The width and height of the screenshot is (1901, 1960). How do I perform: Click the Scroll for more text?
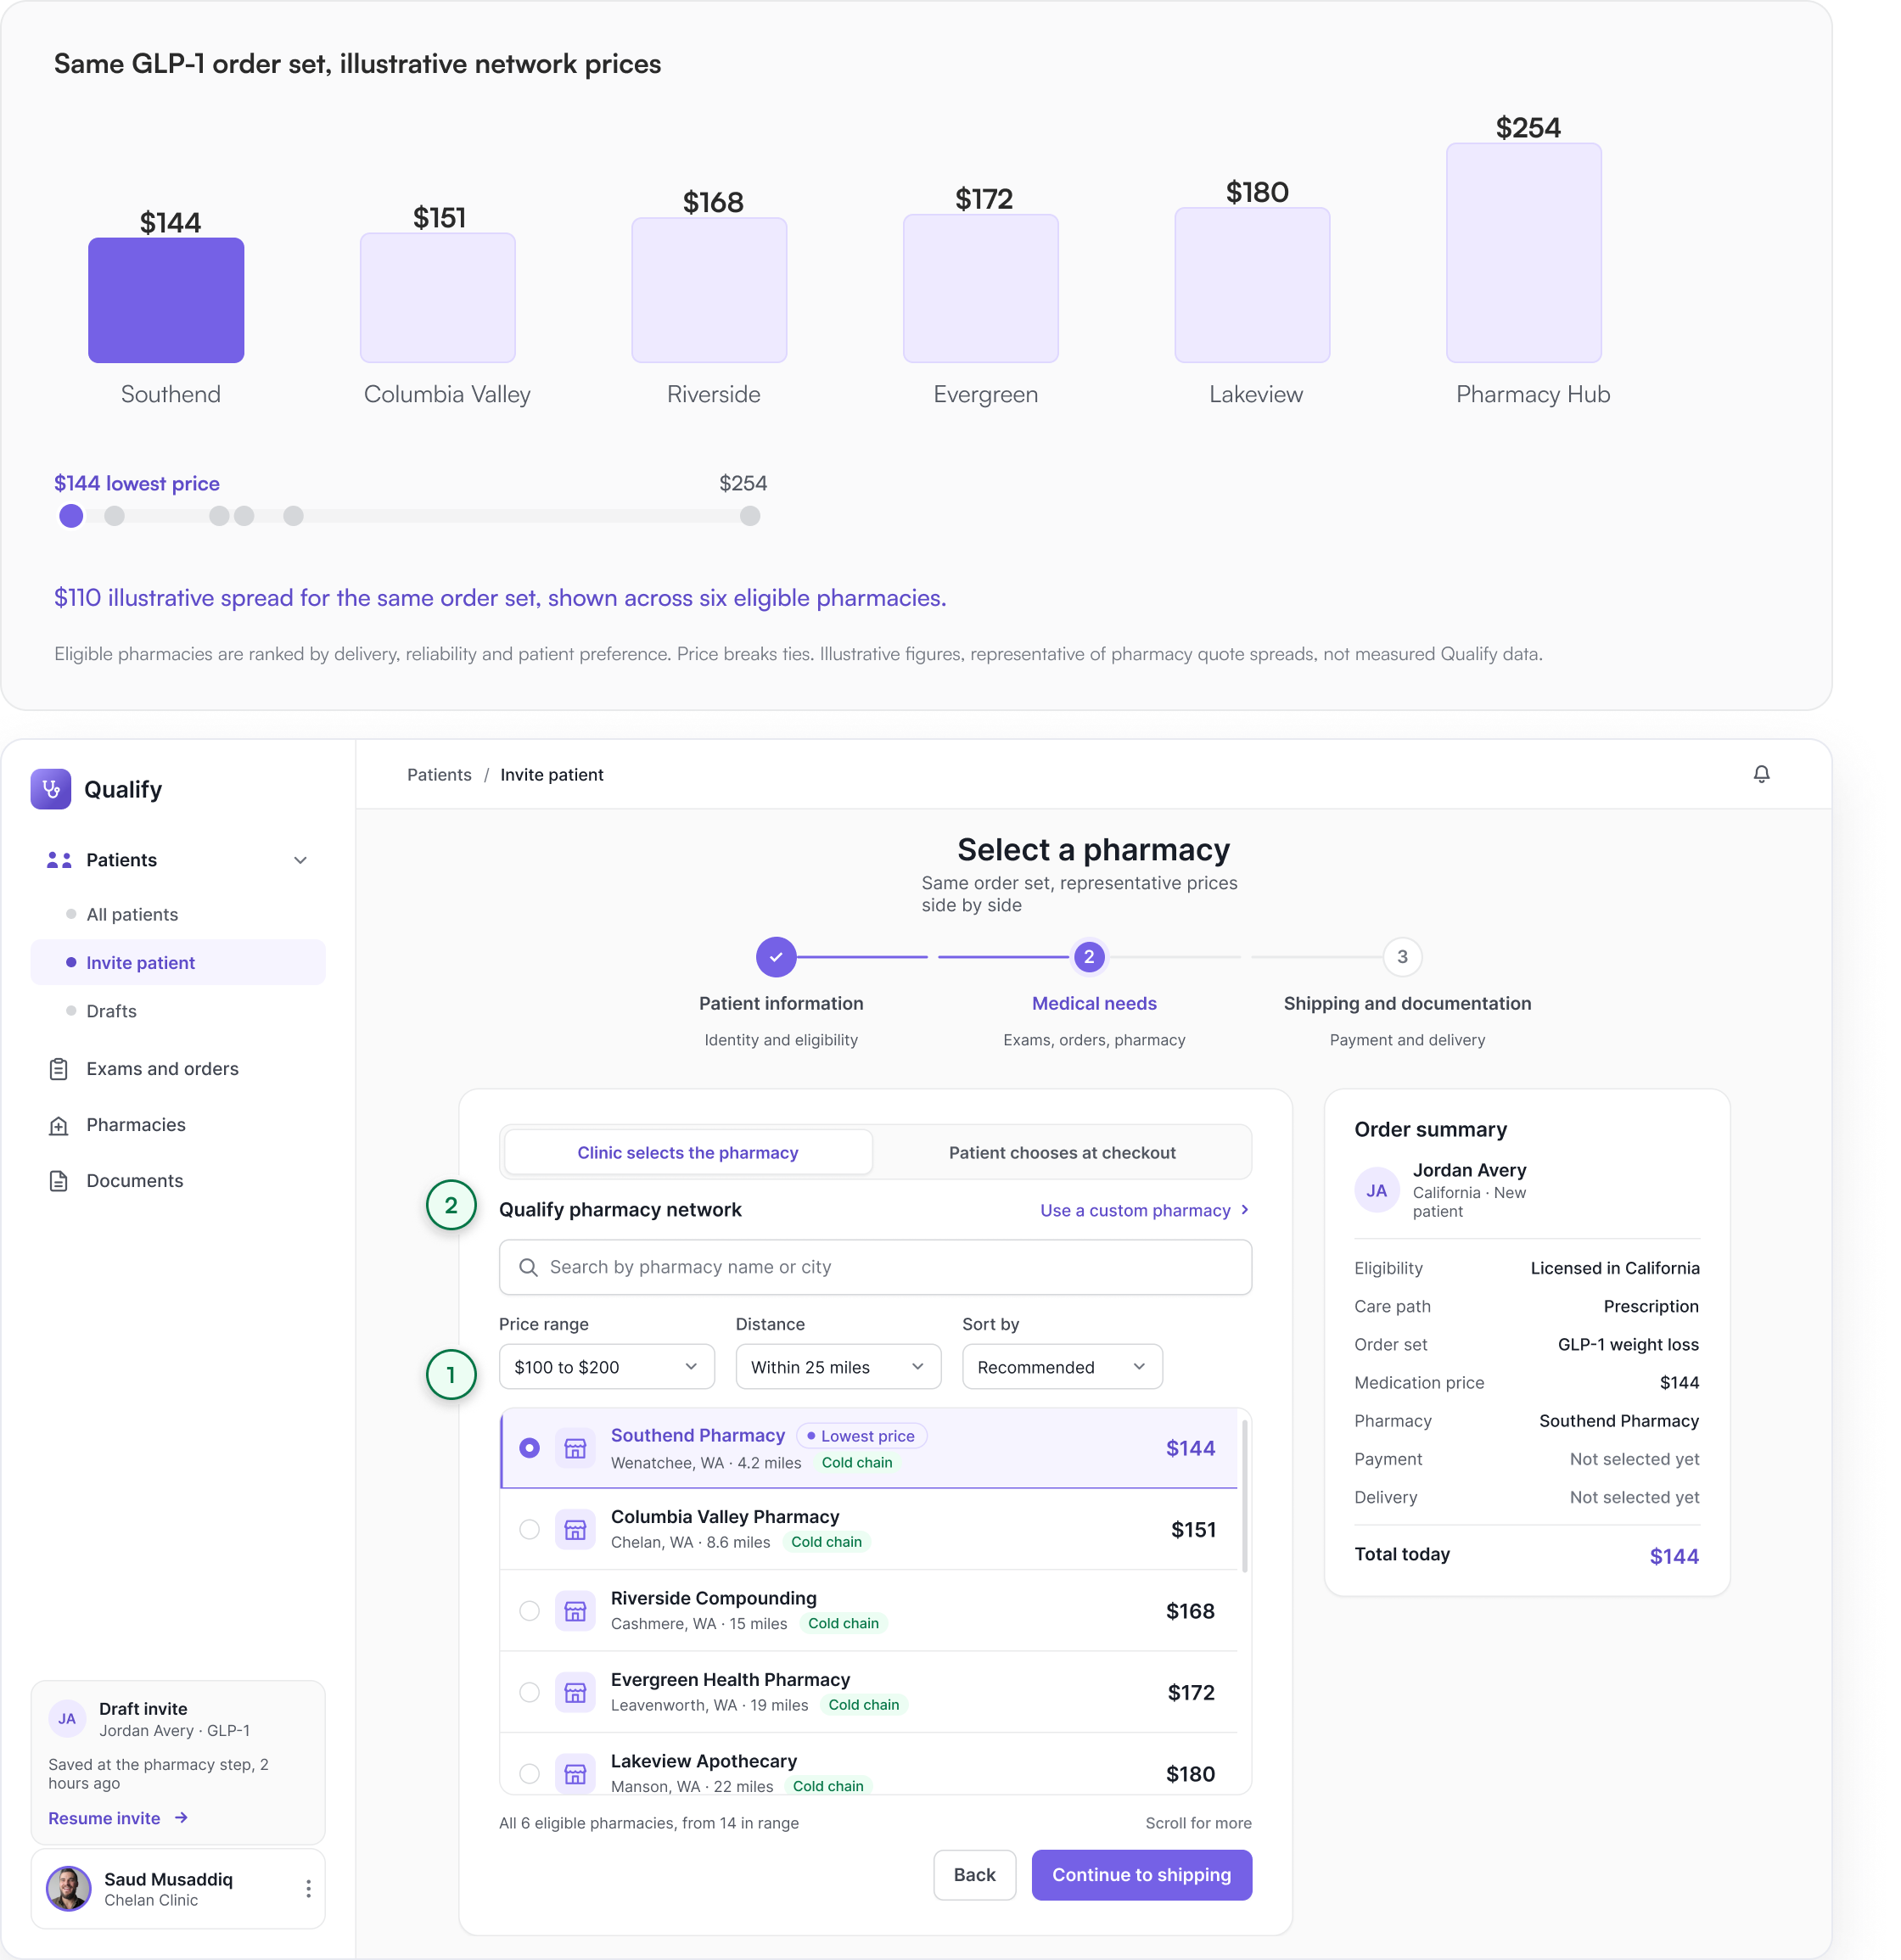coord(1198,1823)
